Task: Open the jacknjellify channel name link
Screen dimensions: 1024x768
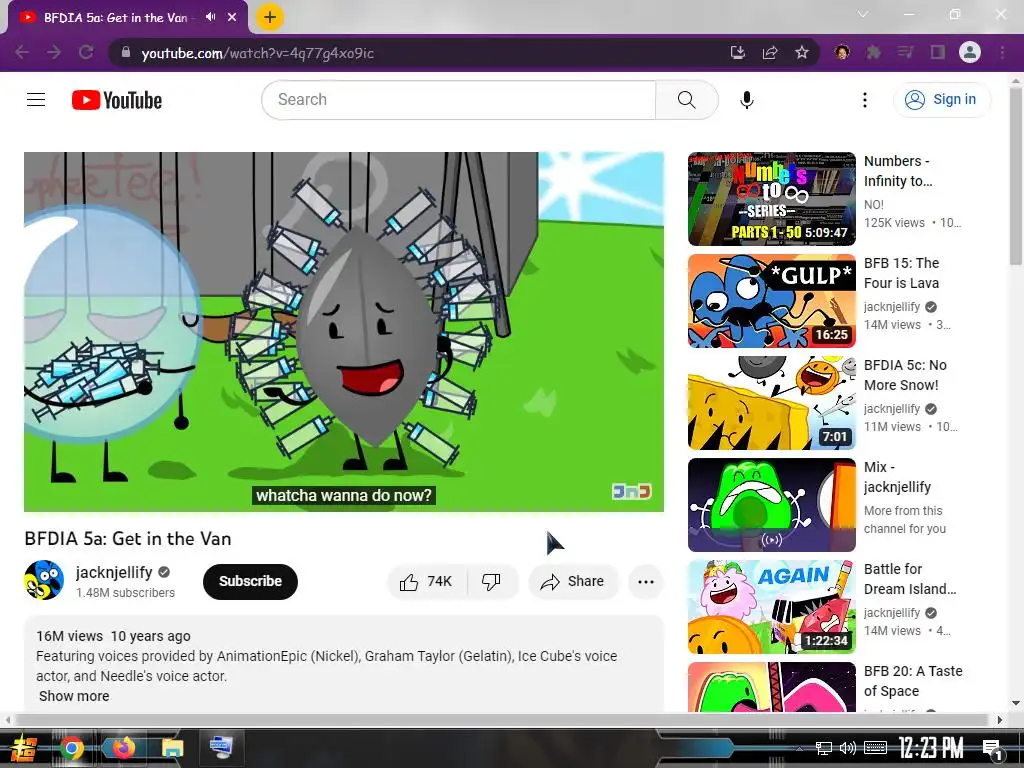Action: coord(114,572)
